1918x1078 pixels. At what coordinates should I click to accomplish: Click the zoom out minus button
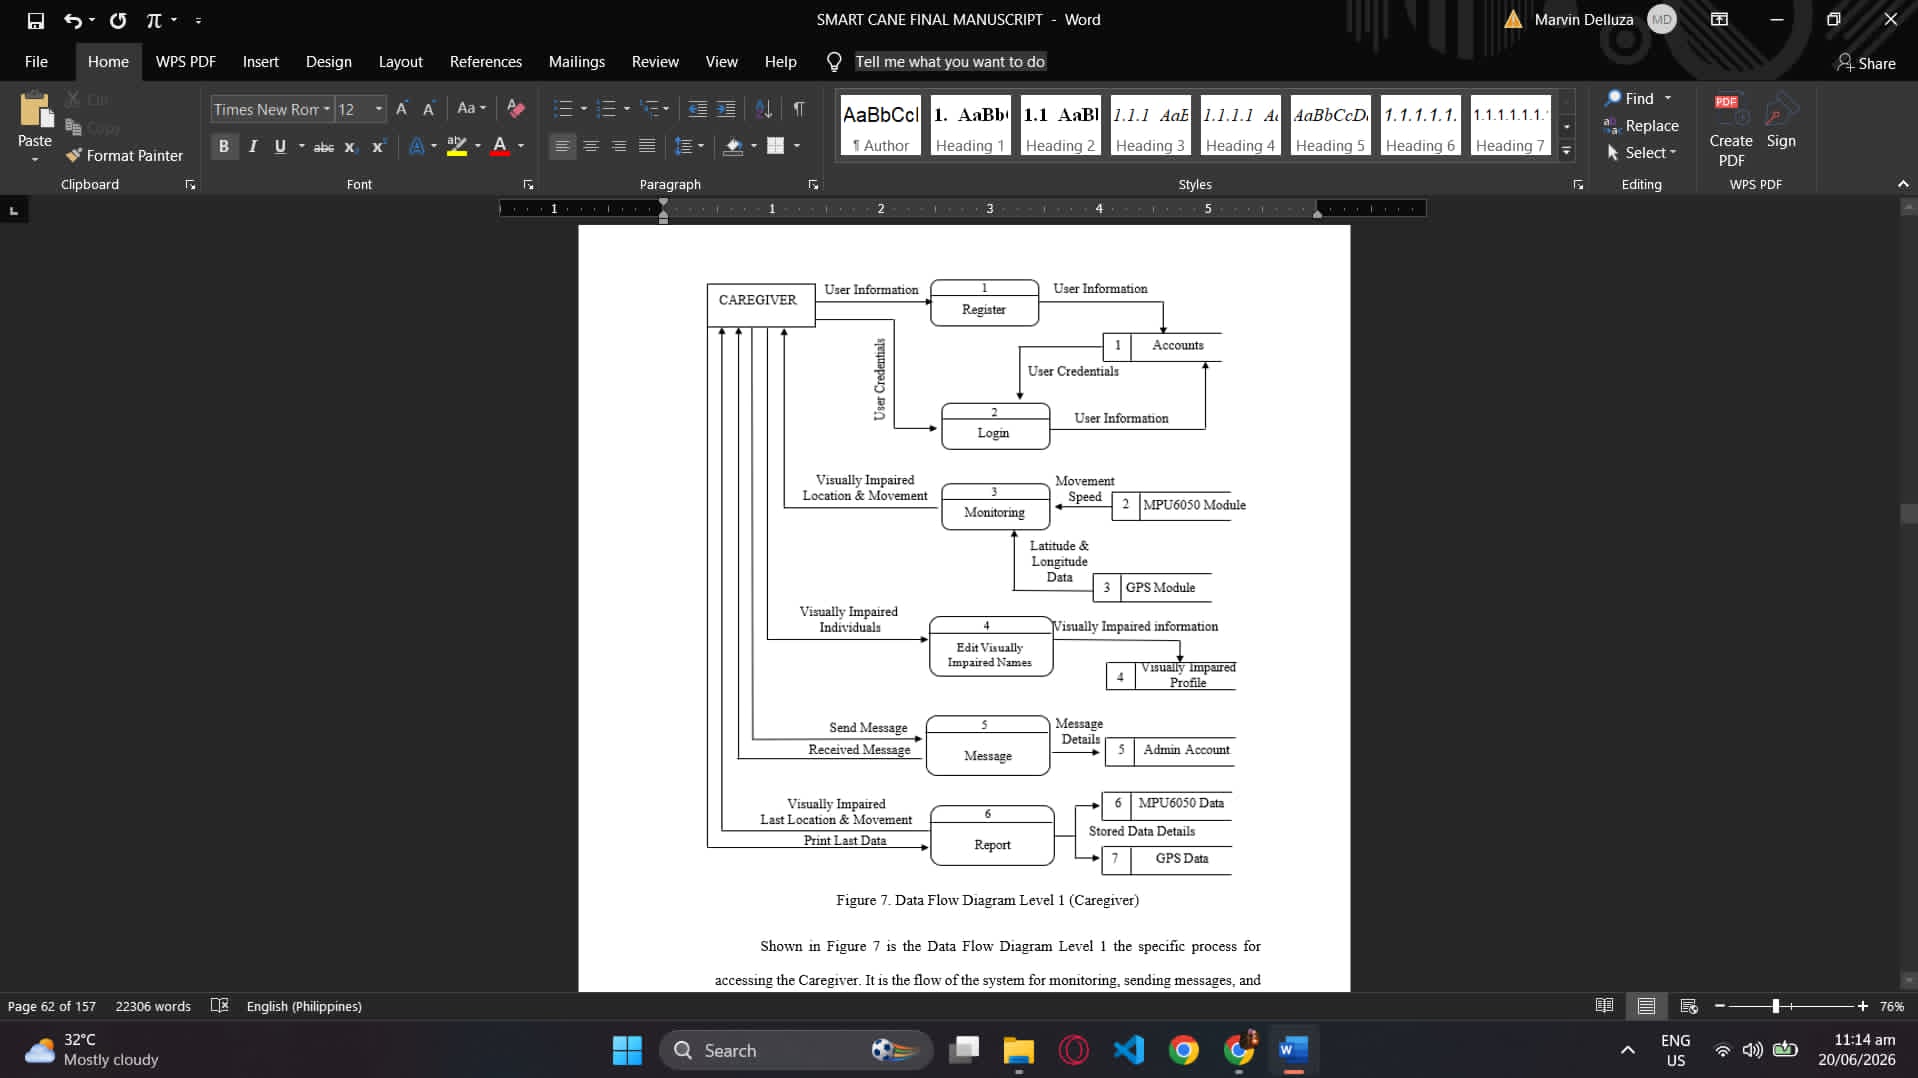[1720, 1006]
